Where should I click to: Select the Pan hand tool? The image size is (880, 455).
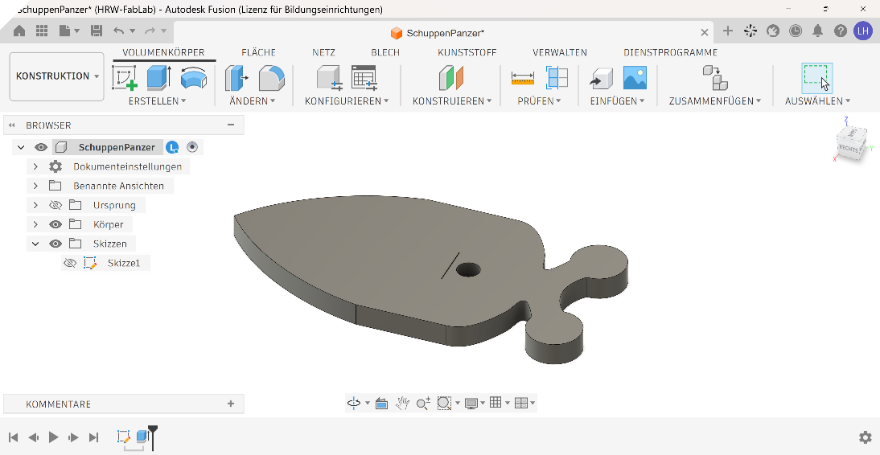click(x=402, y=403)
